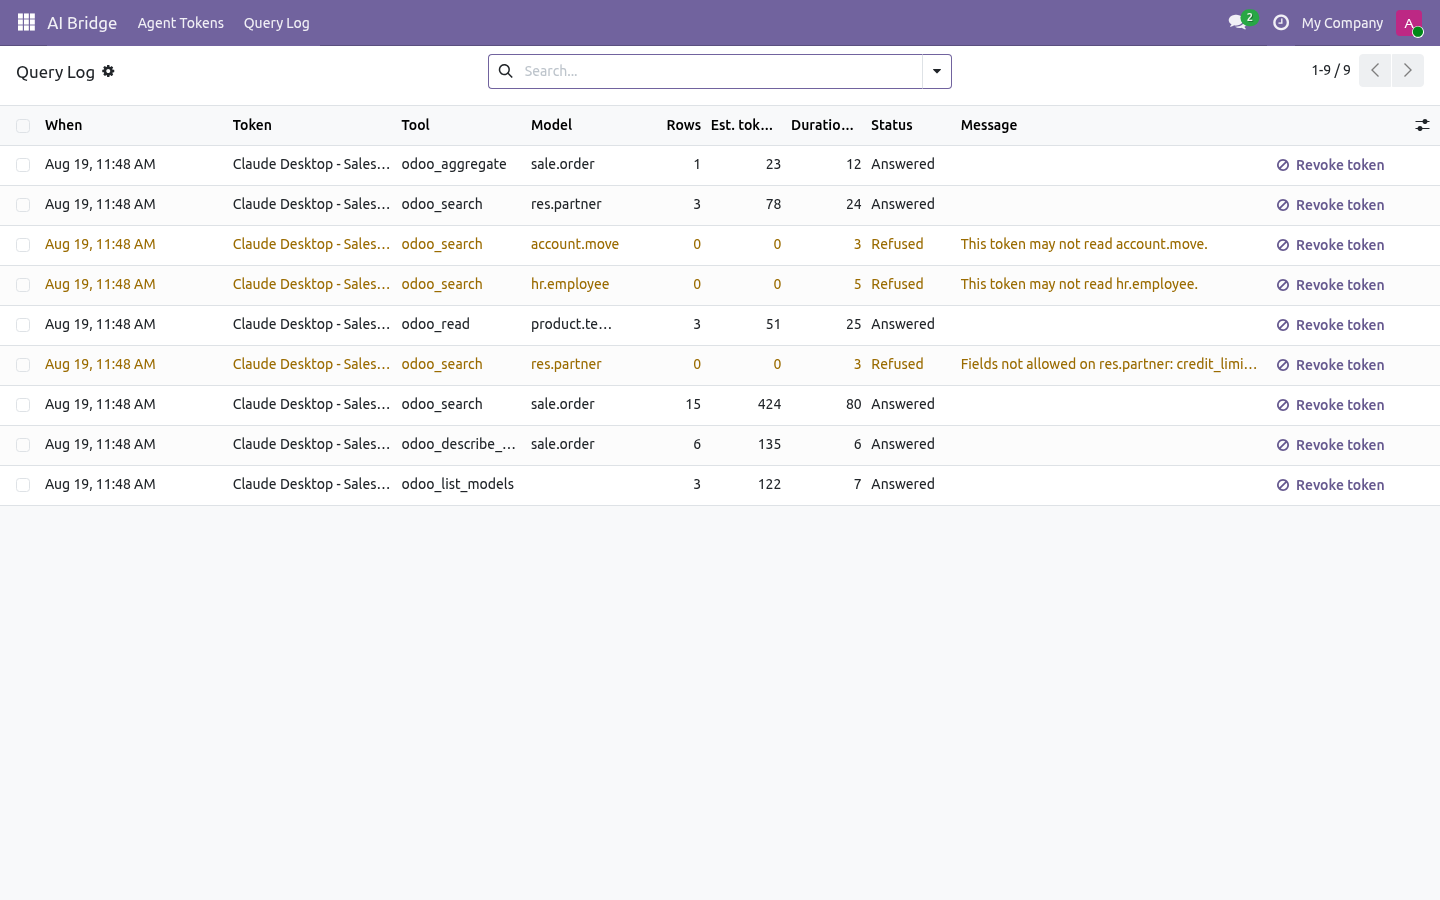The width and height of the screenshot is (1440, 900).
Task: Click the 135 estimated tokens cell
Action: (769, 444)
